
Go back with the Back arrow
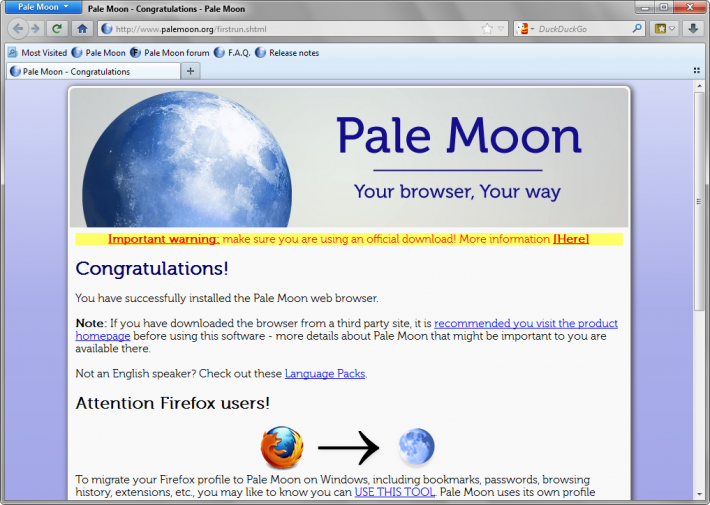coord(18,29)
